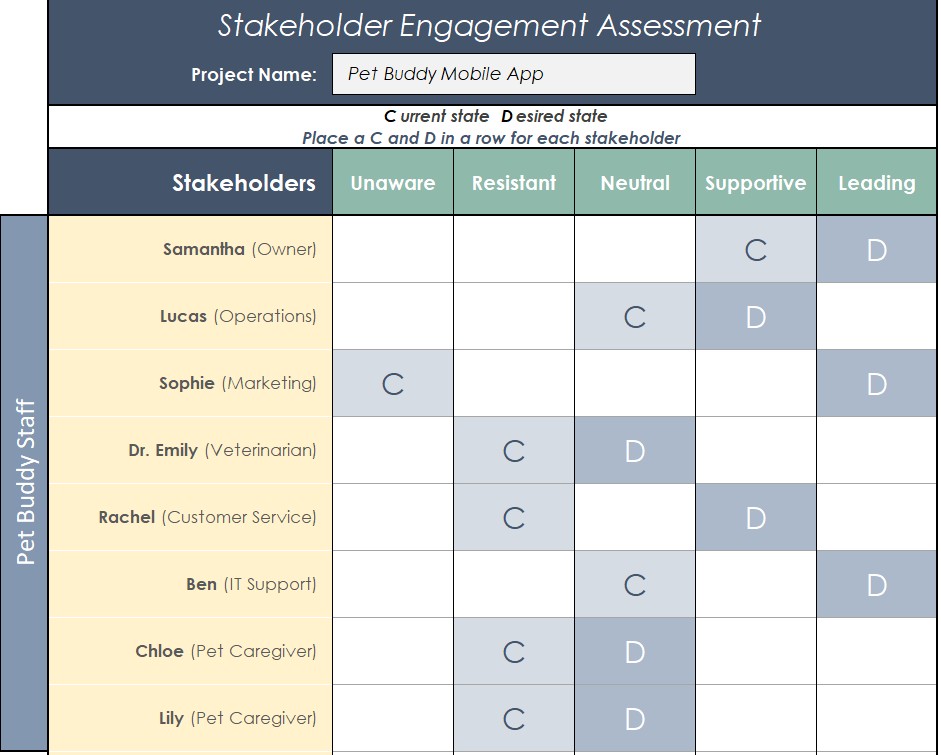Viewport: 941px width, 755px height.
Task: Select the C cell in Chloe's row
Action: coord(514,651)
